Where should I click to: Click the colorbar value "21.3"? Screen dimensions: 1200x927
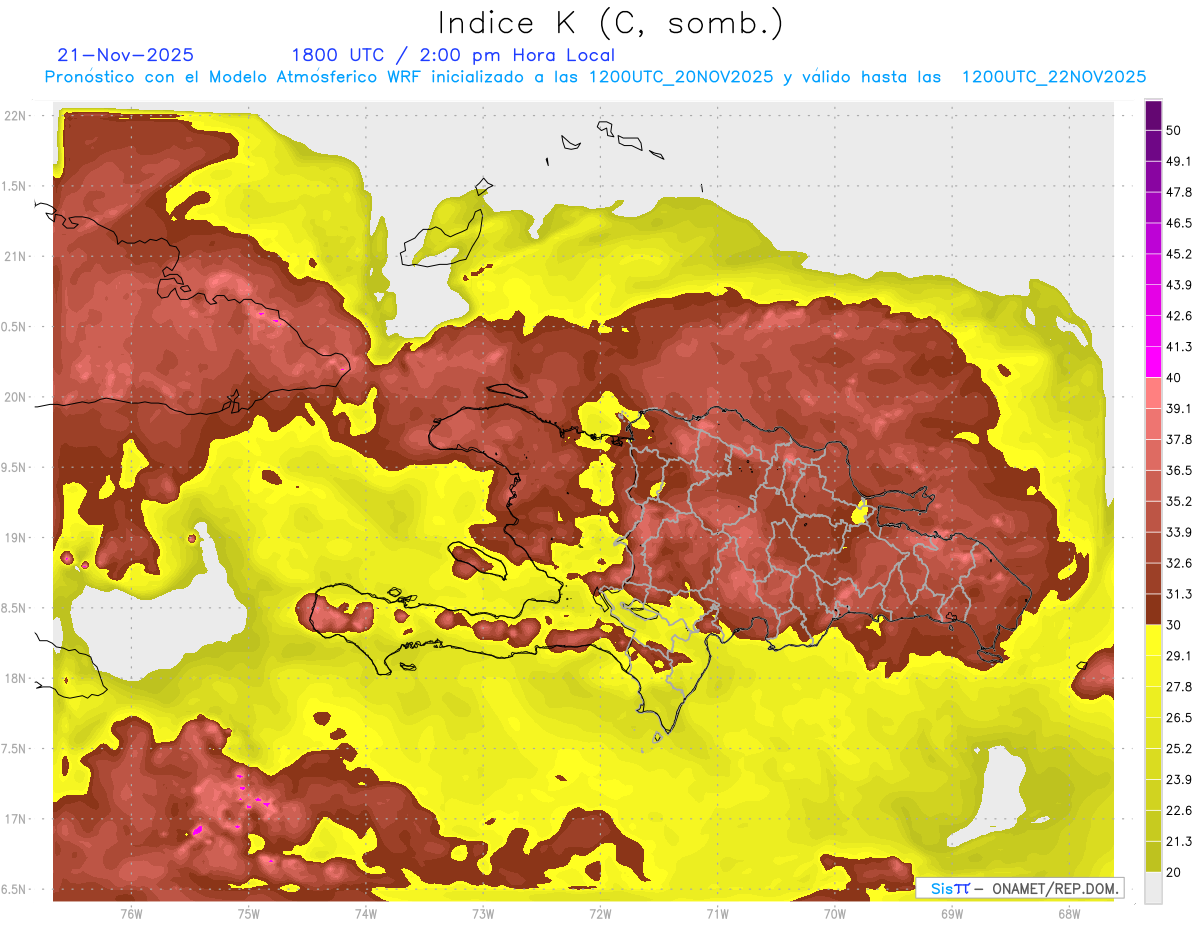click(1179, 842)
